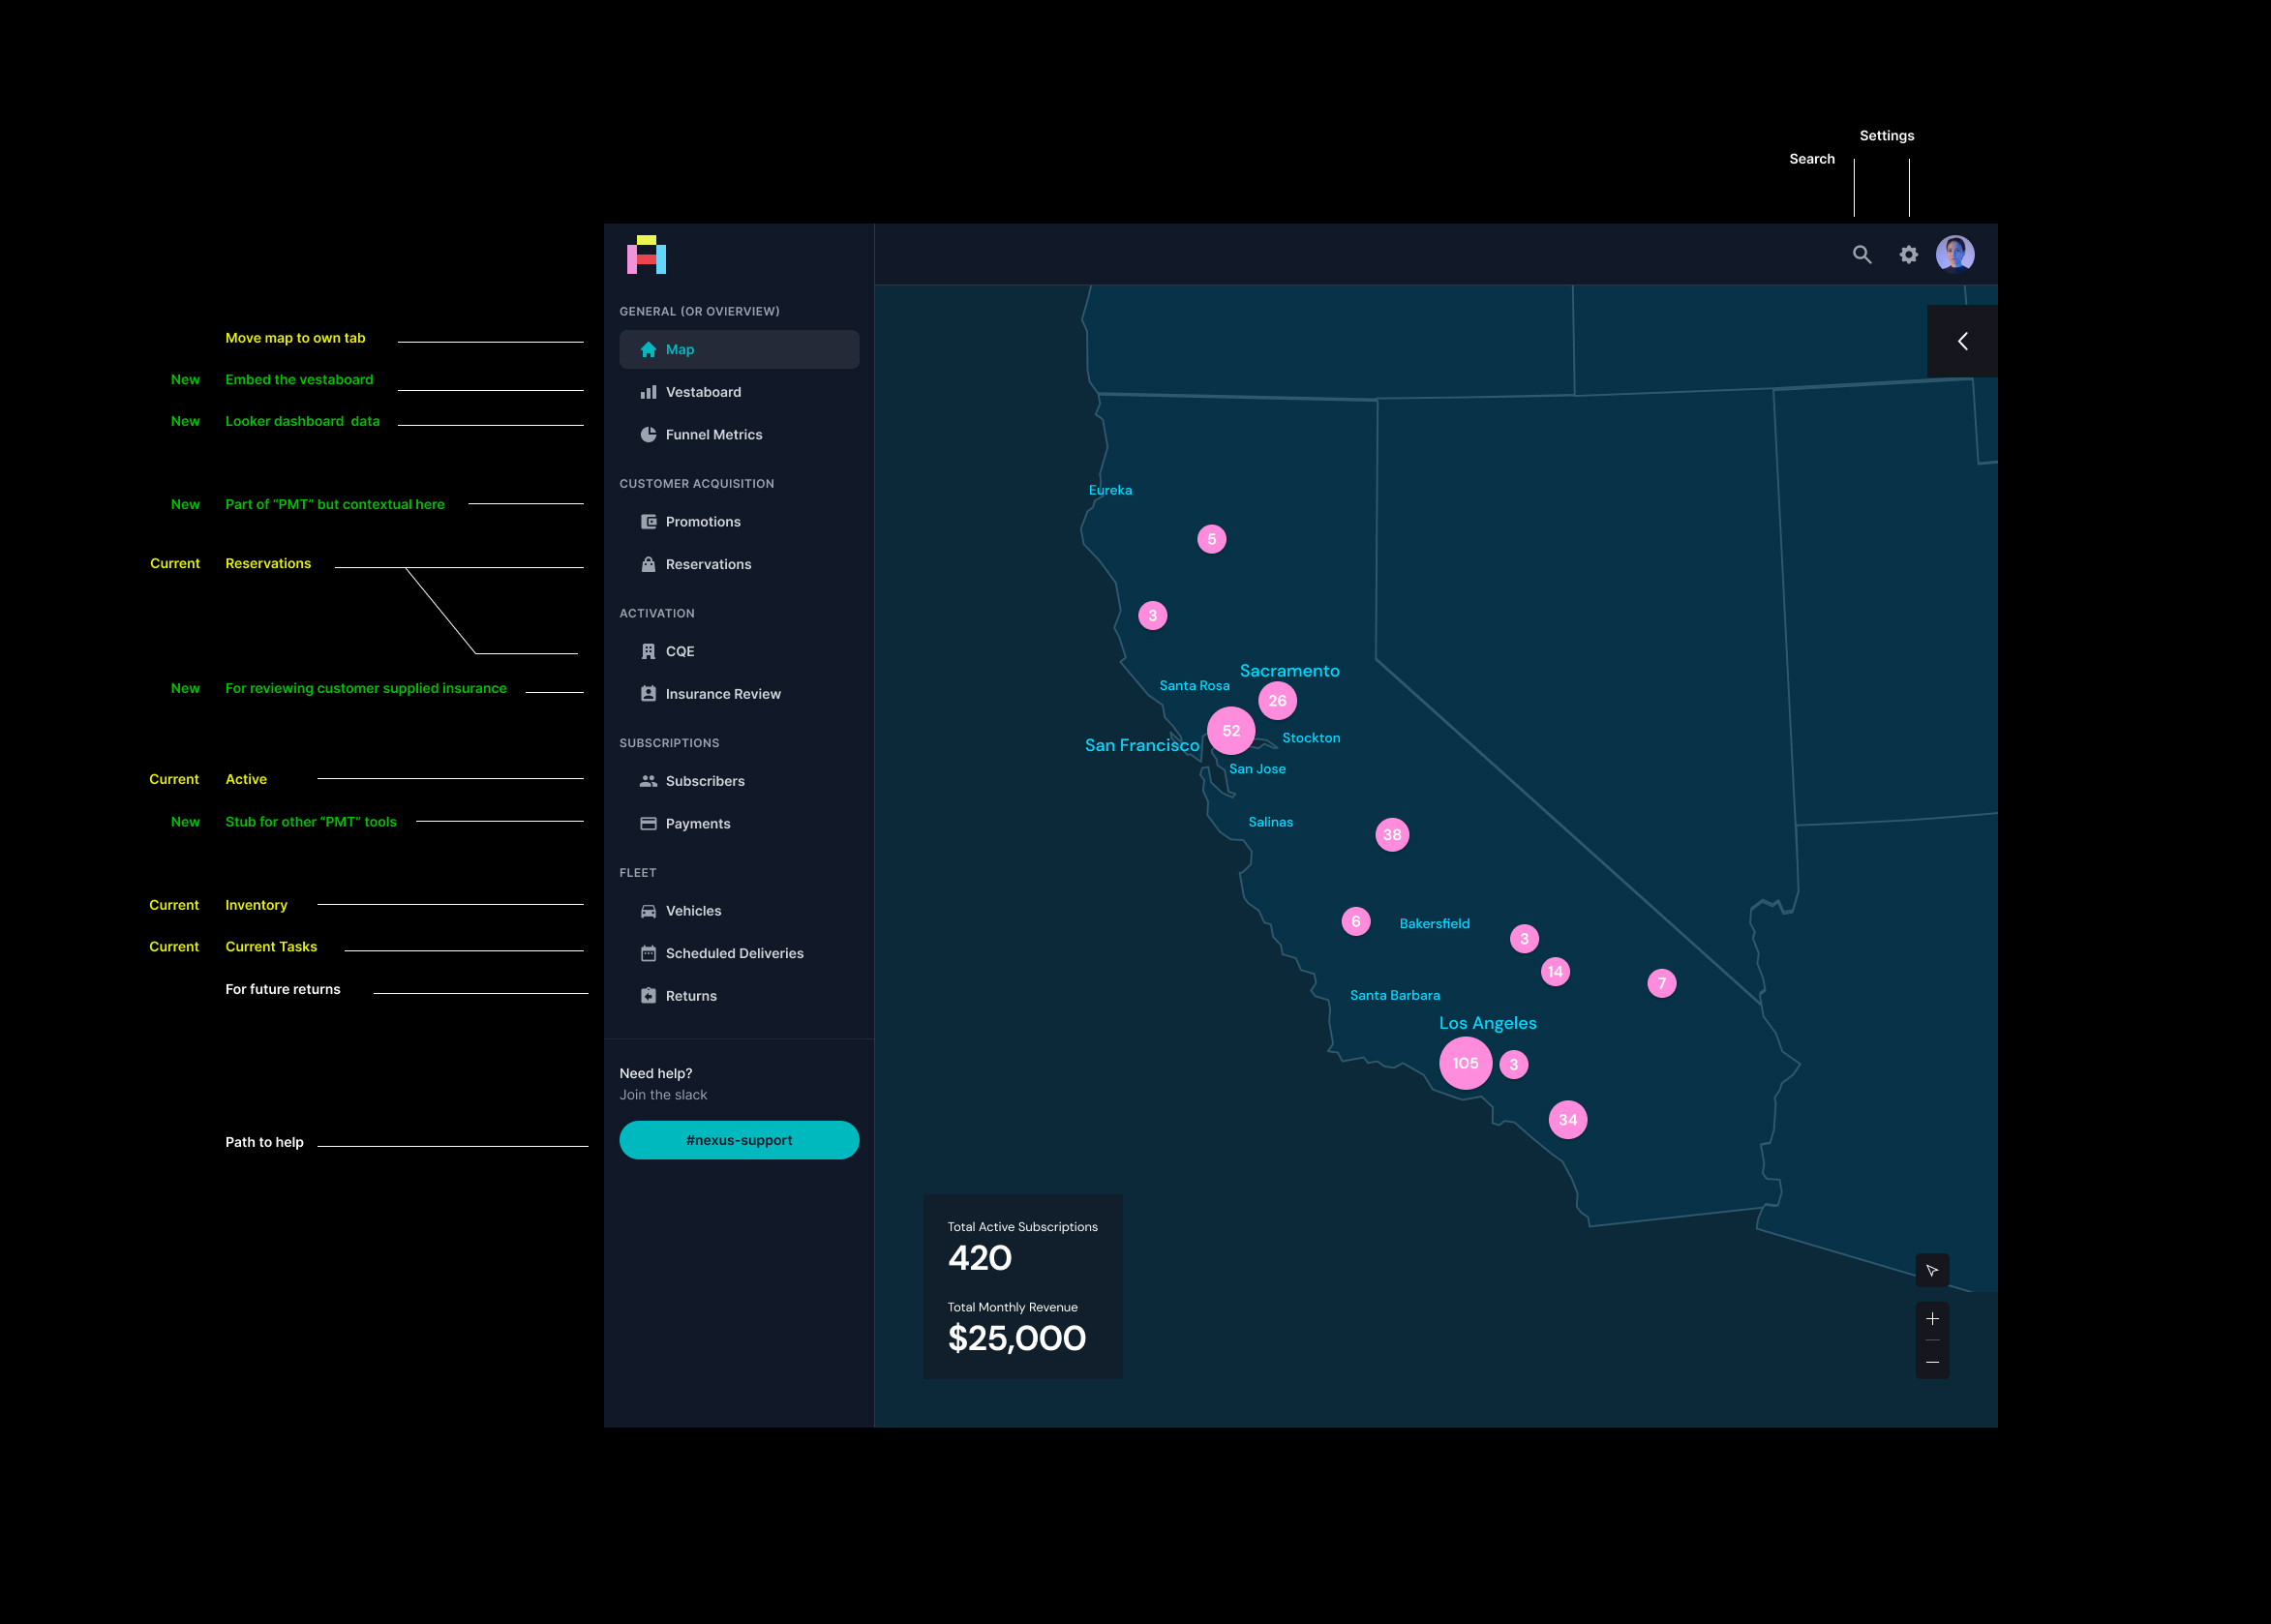Click the map zoom in plus
This screenshot has height=1624, width=2271.
coord(1932,1319)
